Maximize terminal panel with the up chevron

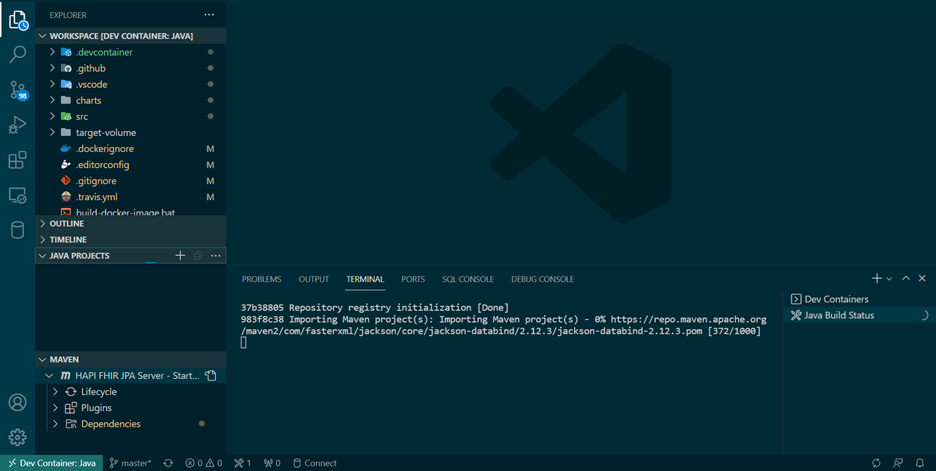(x=906, y=279)
